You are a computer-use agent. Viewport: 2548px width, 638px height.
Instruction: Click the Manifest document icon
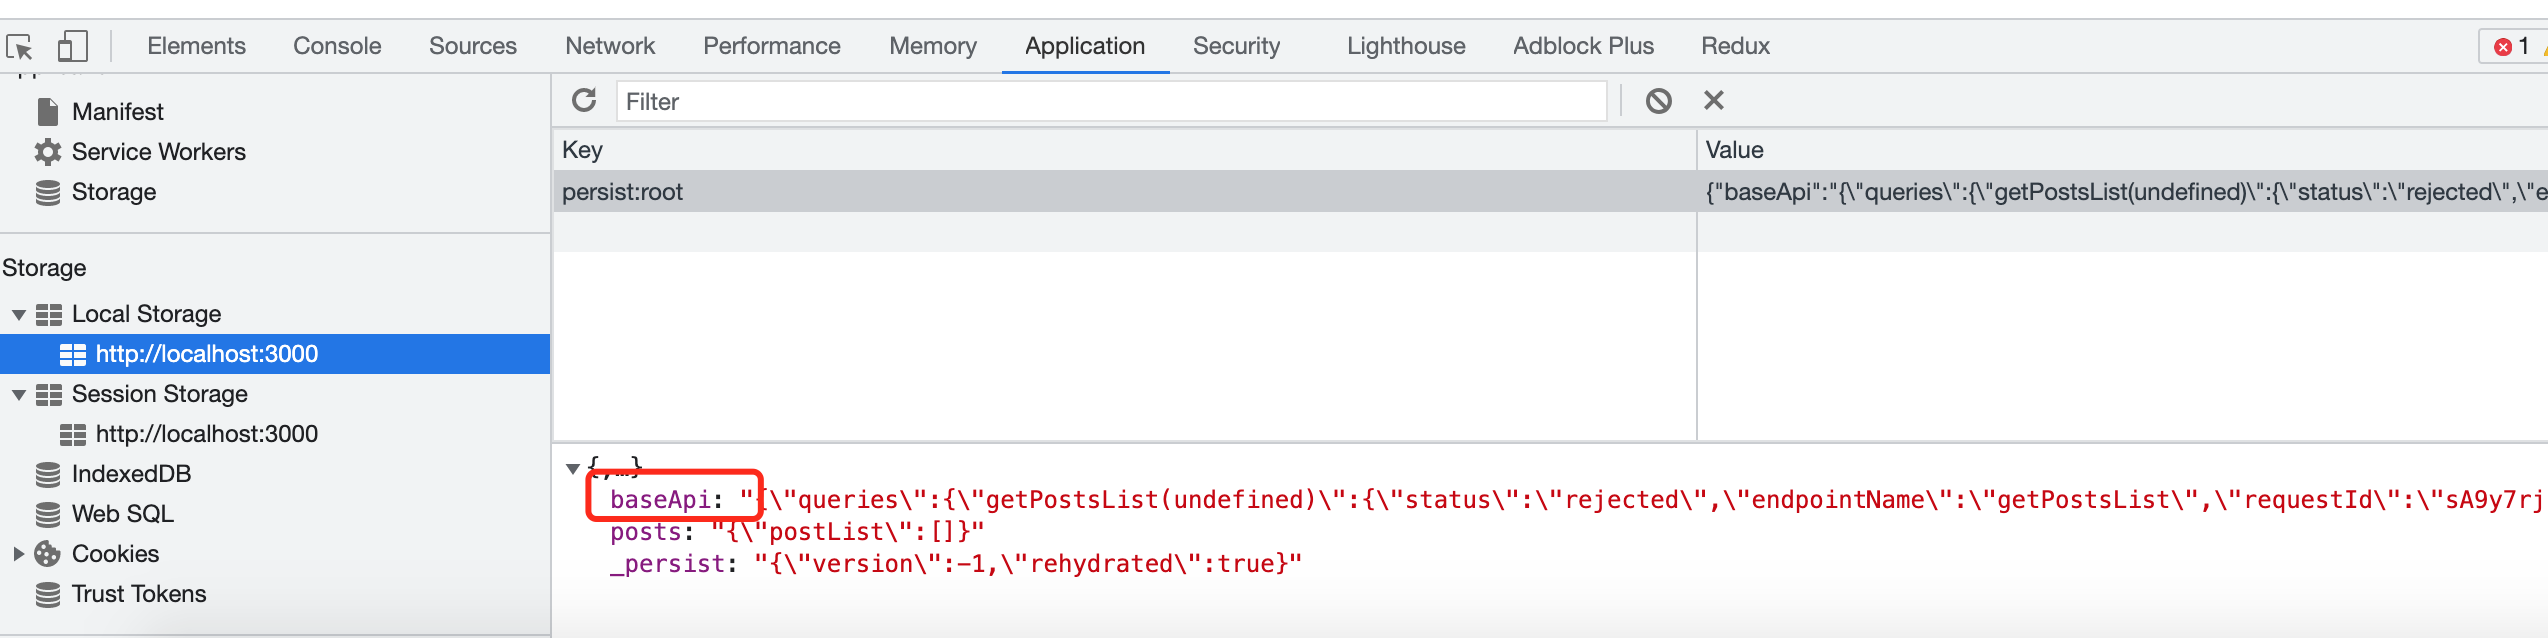[47, 112]
